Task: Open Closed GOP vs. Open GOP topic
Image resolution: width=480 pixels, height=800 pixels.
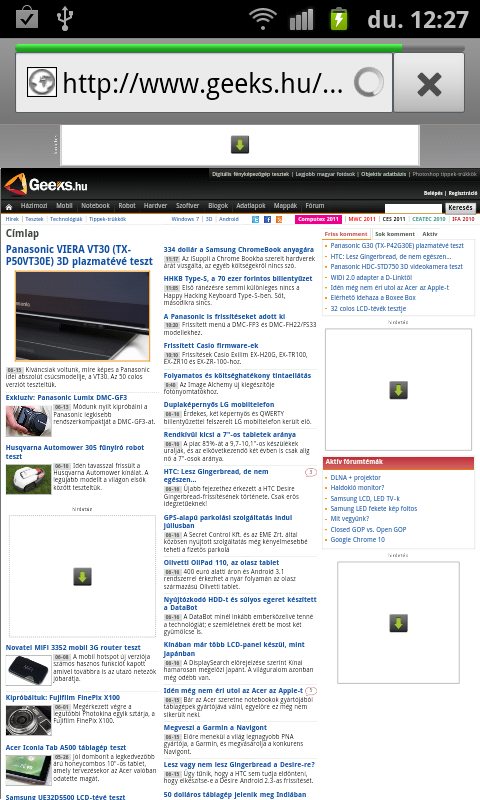Action: (x=368, y=530)
